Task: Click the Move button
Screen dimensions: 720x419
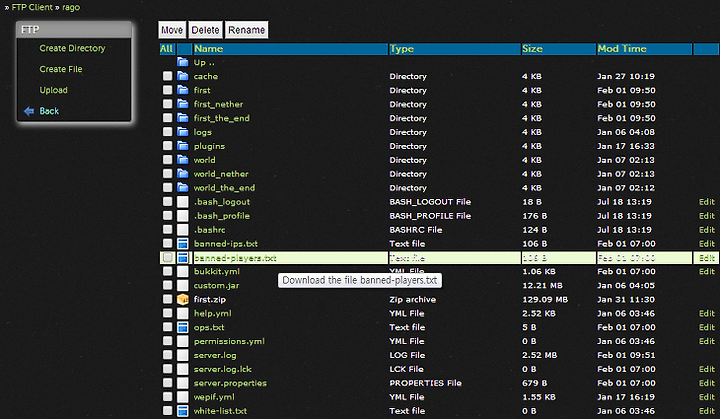Action: tap(172, 30)
